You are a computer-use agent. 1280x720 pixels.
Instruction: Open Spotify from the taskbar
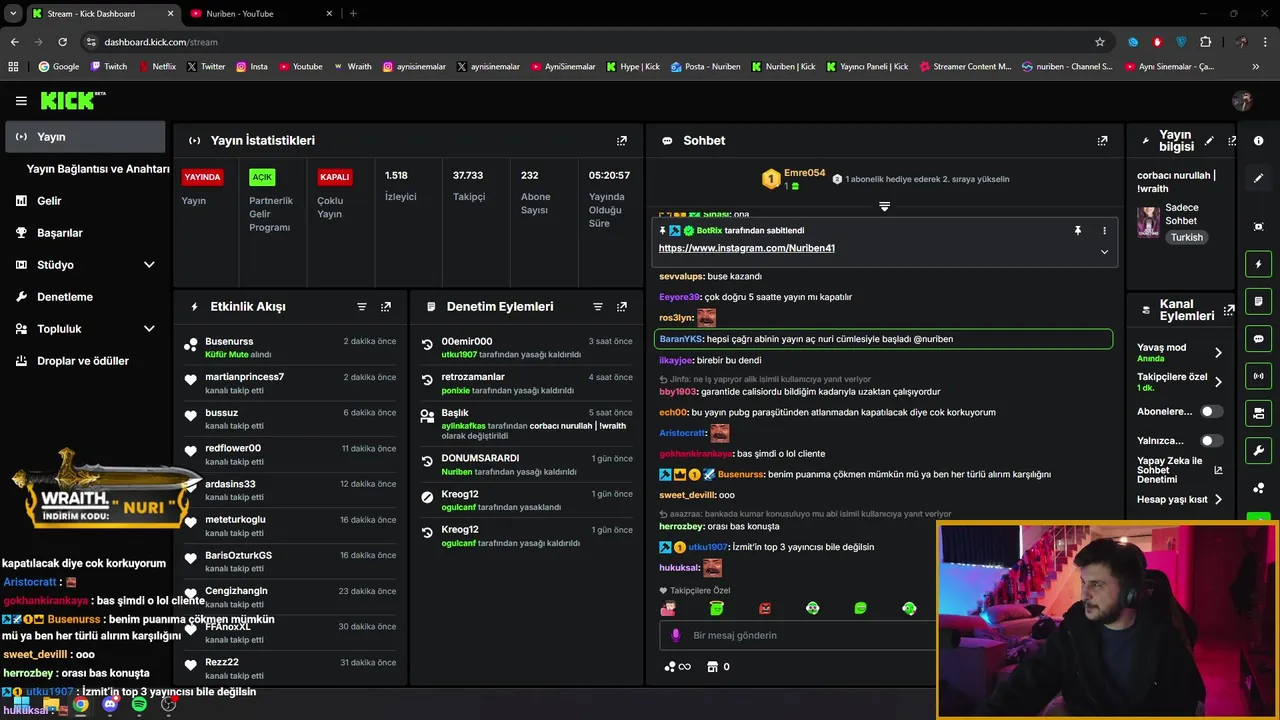click(139, 705)
